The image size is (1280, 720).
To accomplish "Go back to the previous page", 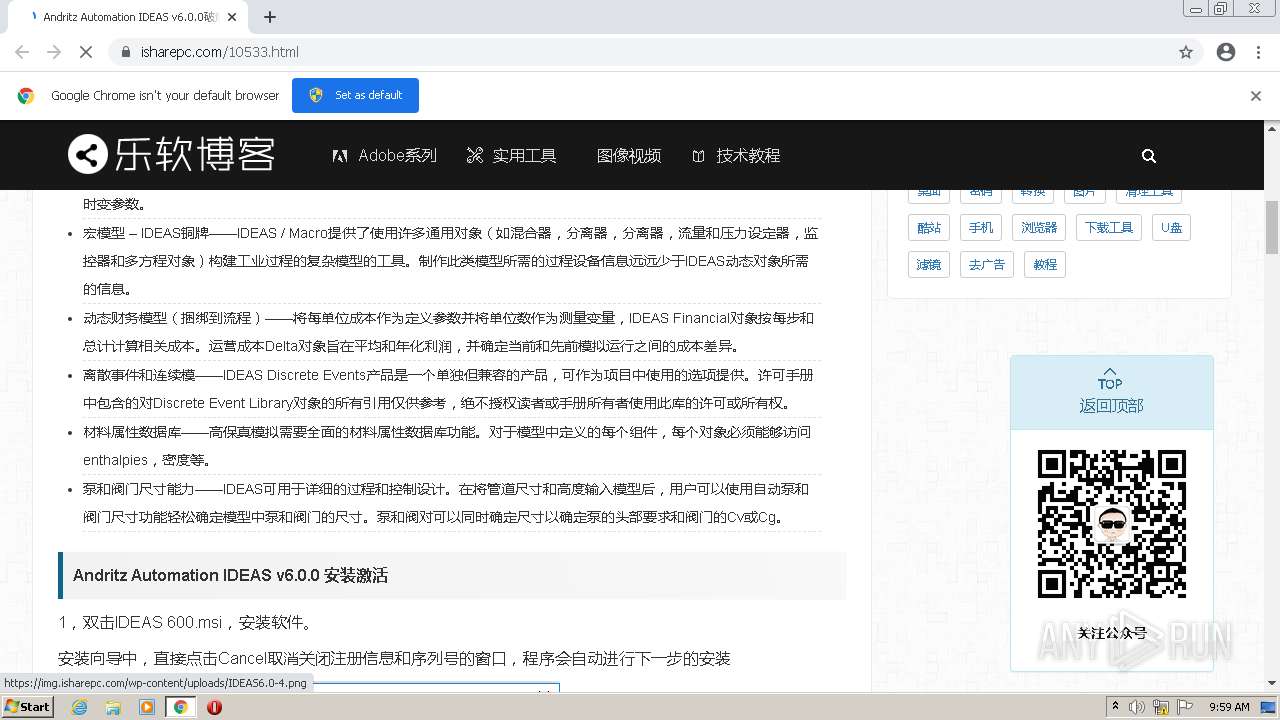I will tap(22, 52).
